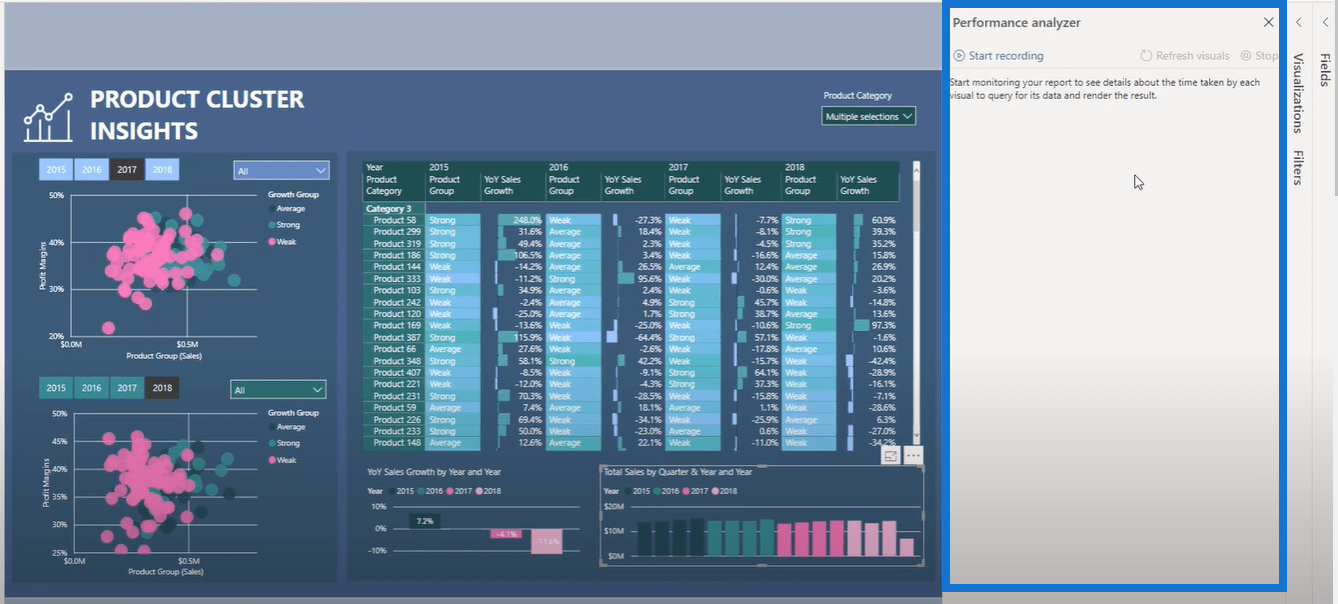The image size is (1338, 604).
Task: Click the -11.4% bar in YoY Sales Growth chart
Action: click(546, 541)
